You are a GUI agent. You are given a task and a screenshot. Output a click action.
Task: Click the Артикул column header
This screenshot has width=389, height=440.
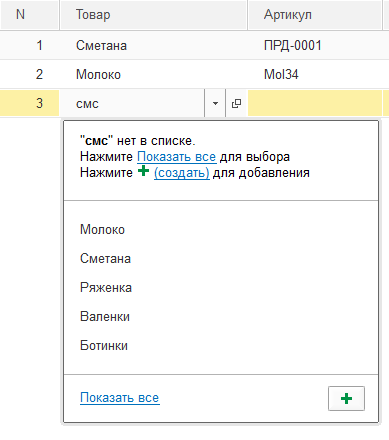click(x=315, y=15)
